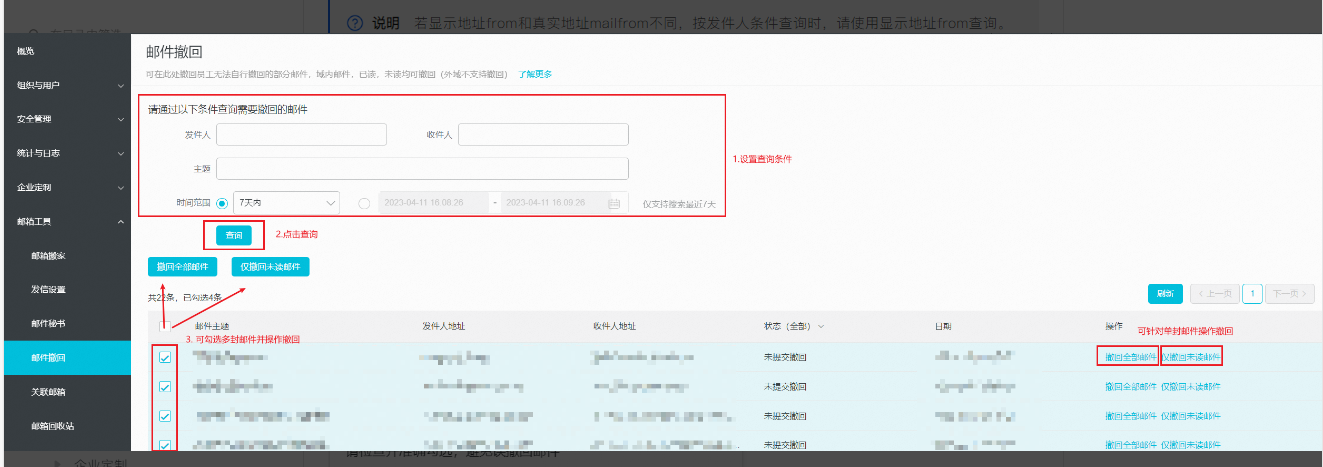Open the 了解更多 link

[x=534, y=74]
